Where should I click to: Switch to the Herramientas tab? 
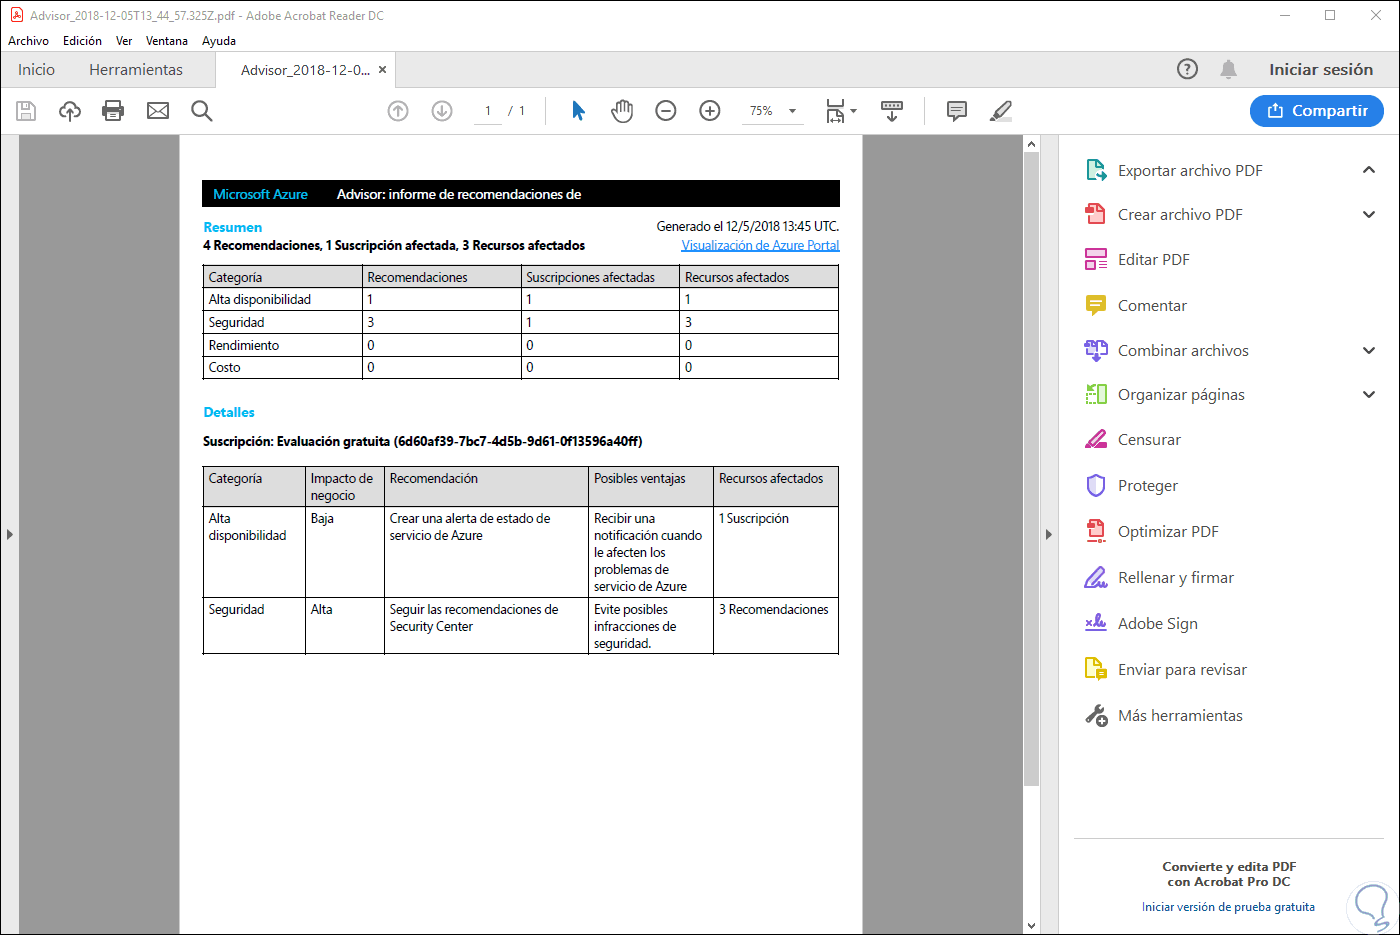click(136, 70)
